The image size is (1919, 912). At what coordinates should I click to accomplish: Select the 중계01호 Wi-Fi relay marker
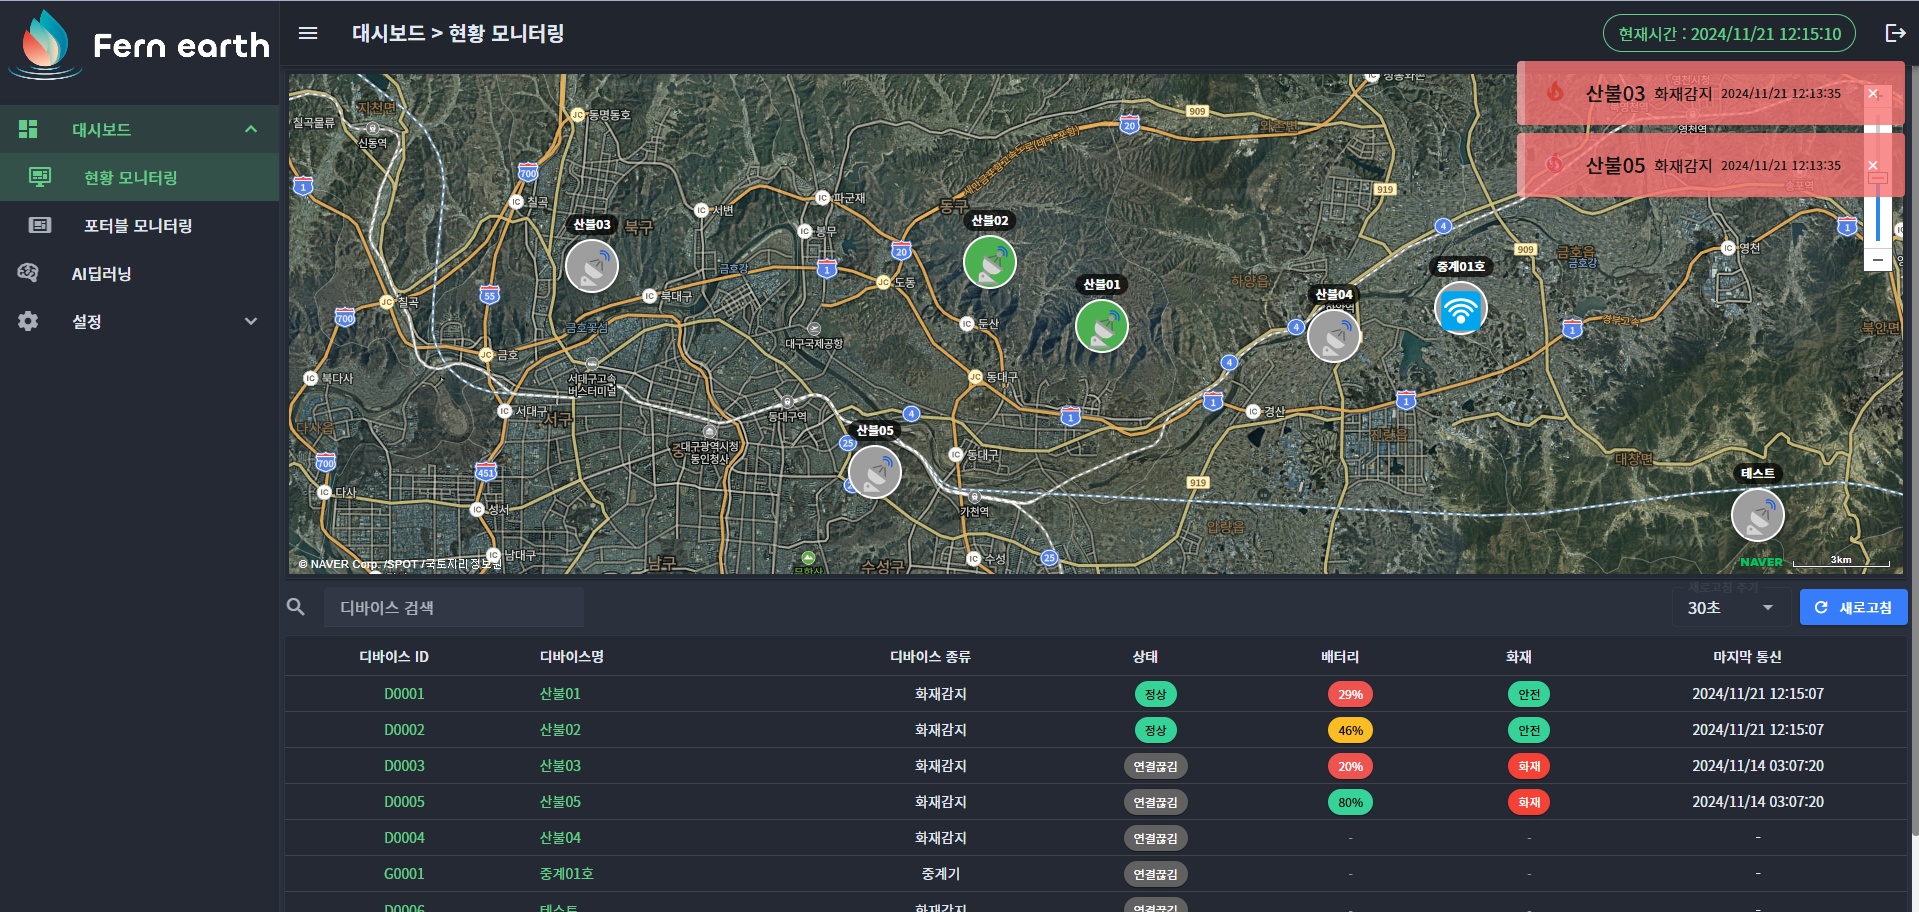(x=1460, y=308)
